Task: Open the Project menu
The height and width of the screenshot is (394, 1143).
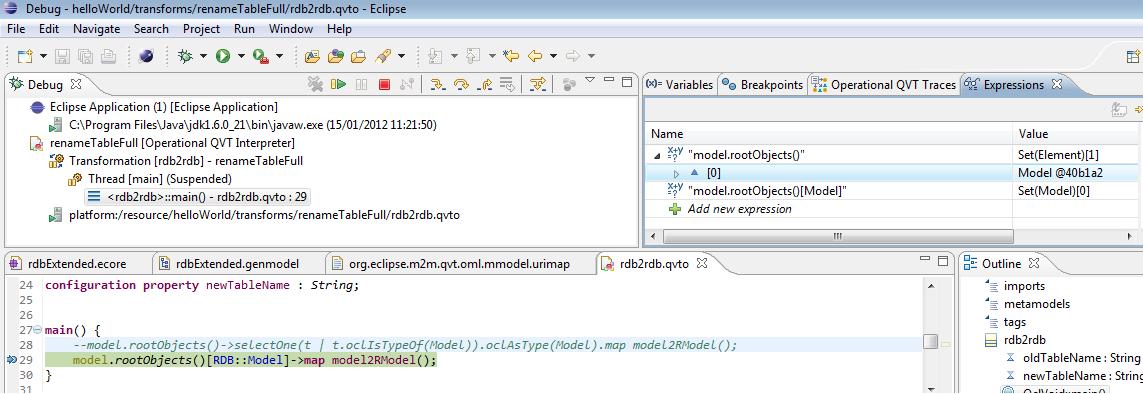Action: [201, 29]
